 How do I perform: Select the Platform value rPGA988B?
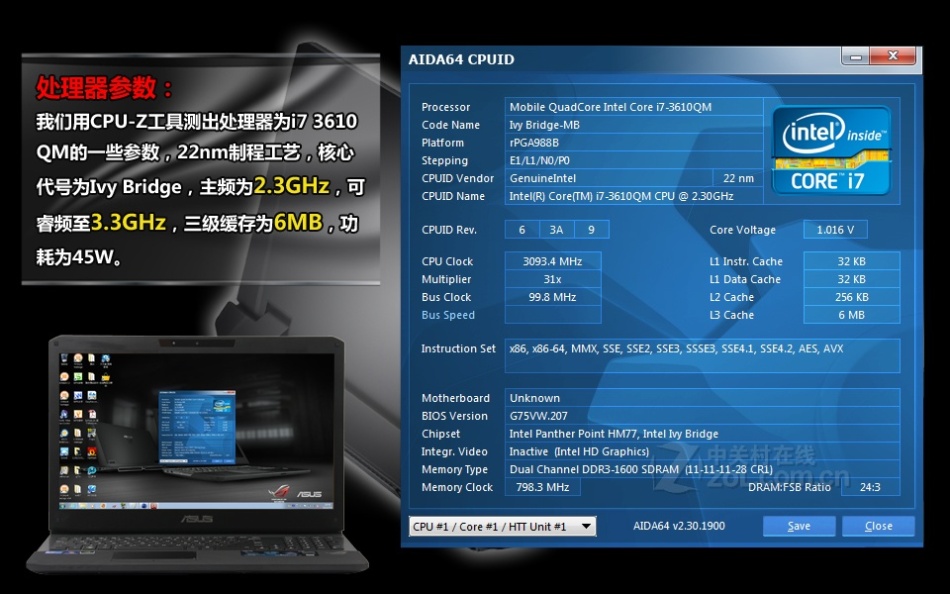click(634, 142)
